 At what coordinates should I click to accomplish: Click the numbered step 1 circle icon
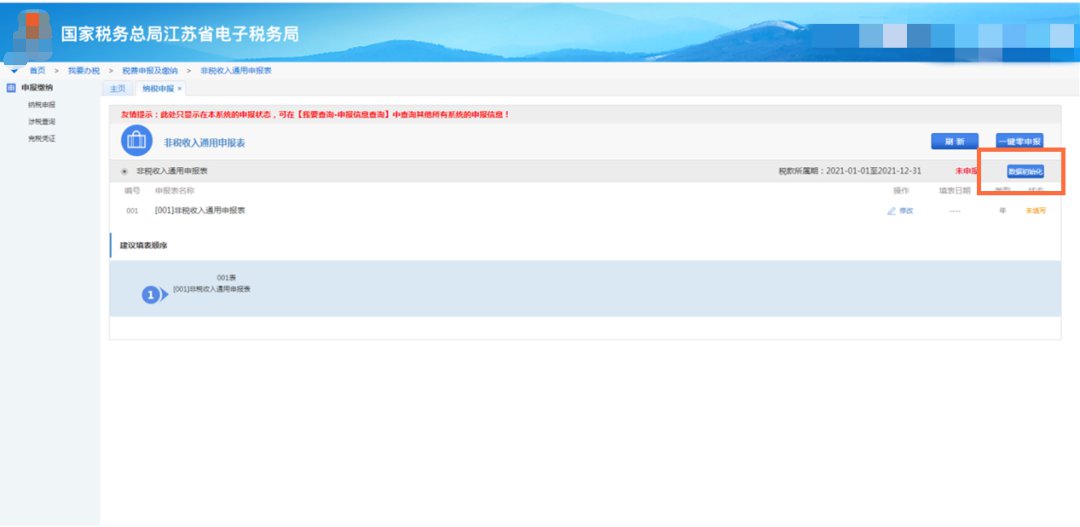[151, 295]
